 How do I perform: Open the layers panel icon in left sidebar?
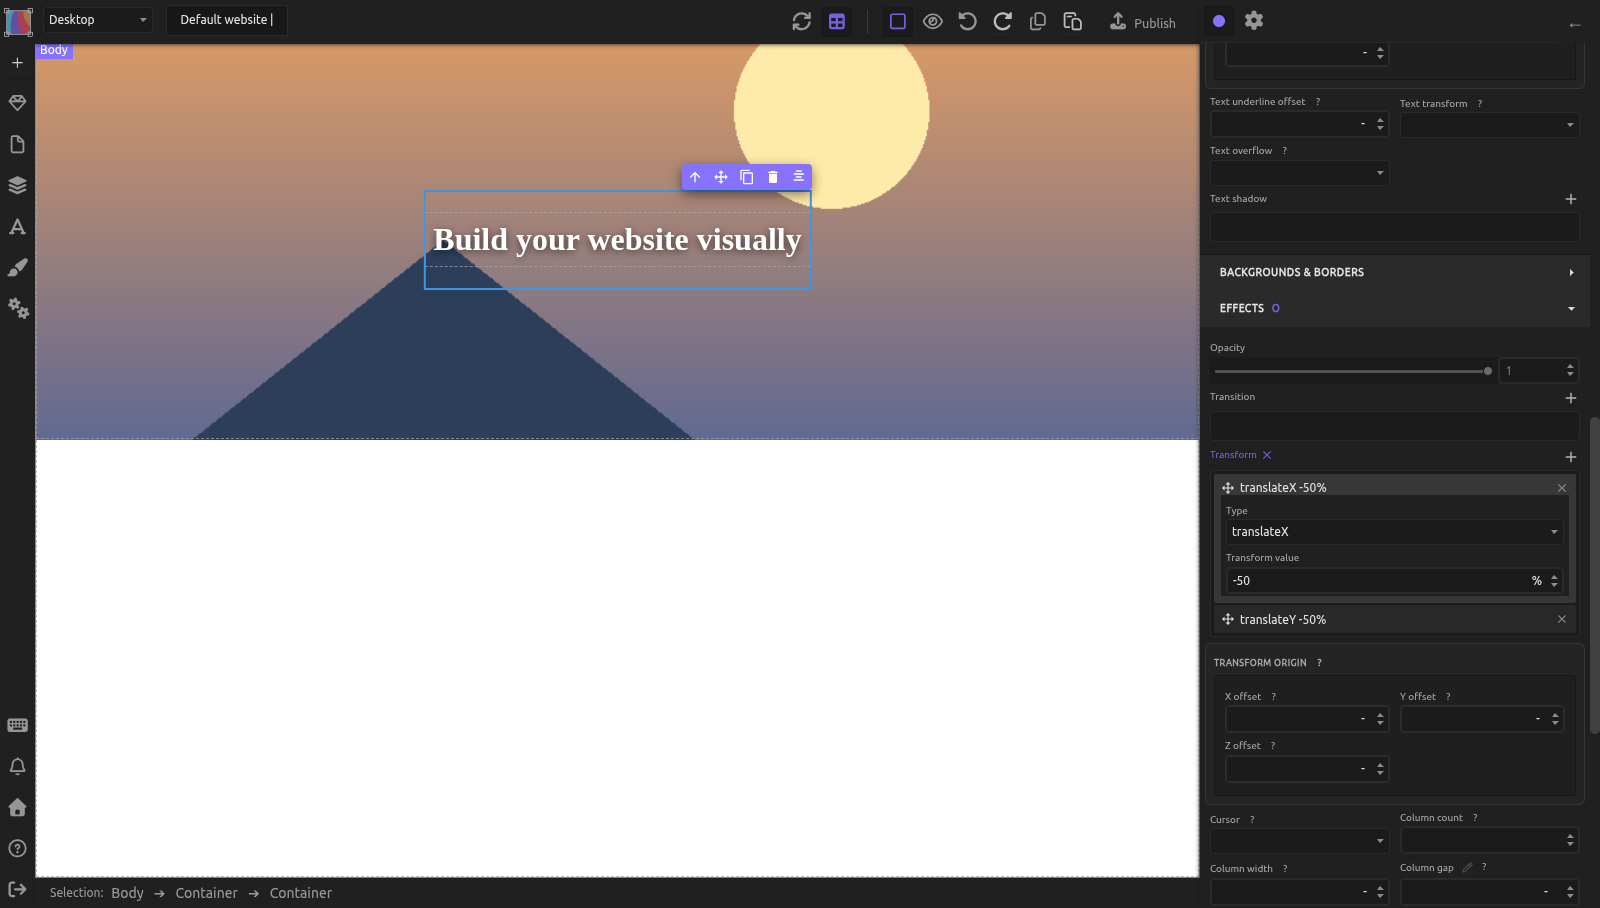(x=17, y=185)
